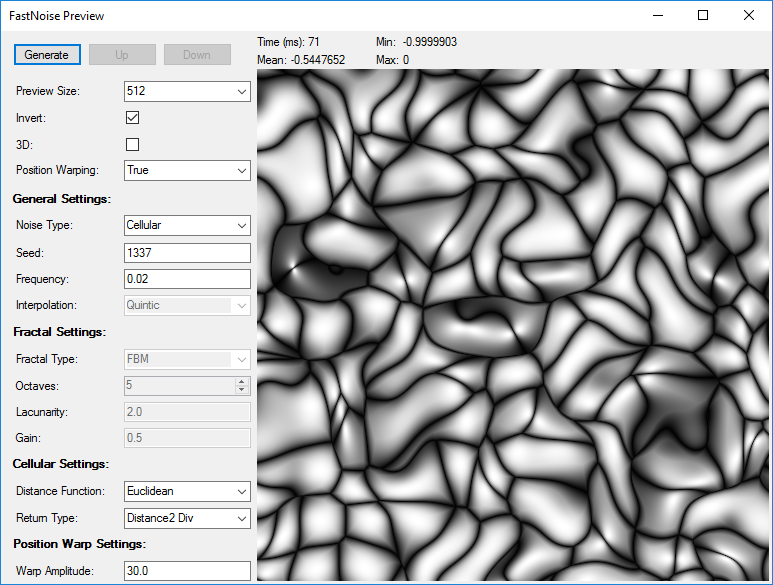Viewport: 773px width, 585px height.
Task: Click the 'Preview Size:' label
Action: click(48, 91)
